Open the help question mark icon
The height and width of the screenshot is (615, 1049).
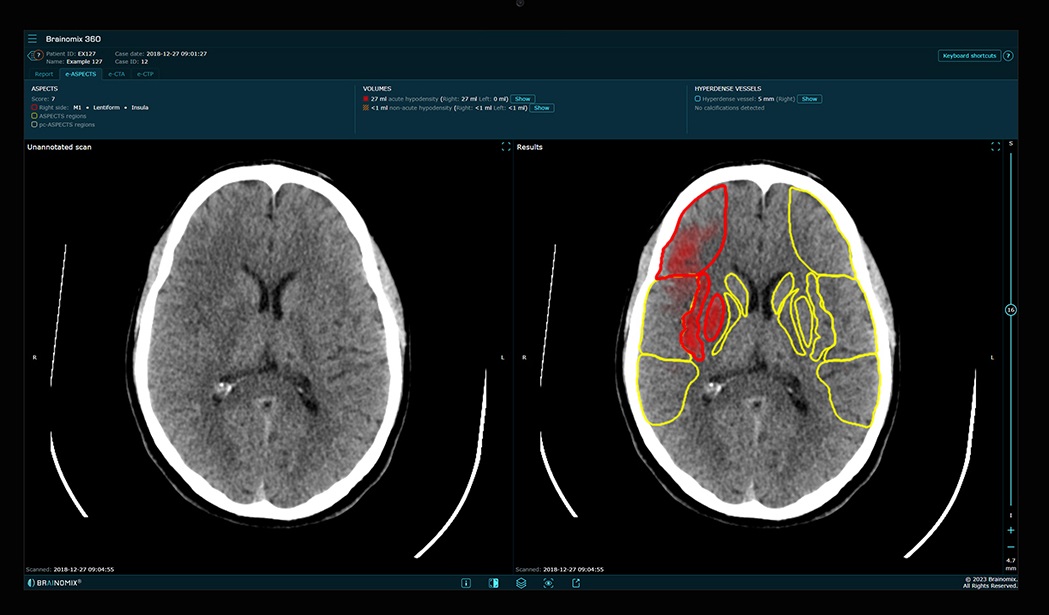pos(1008,56)
